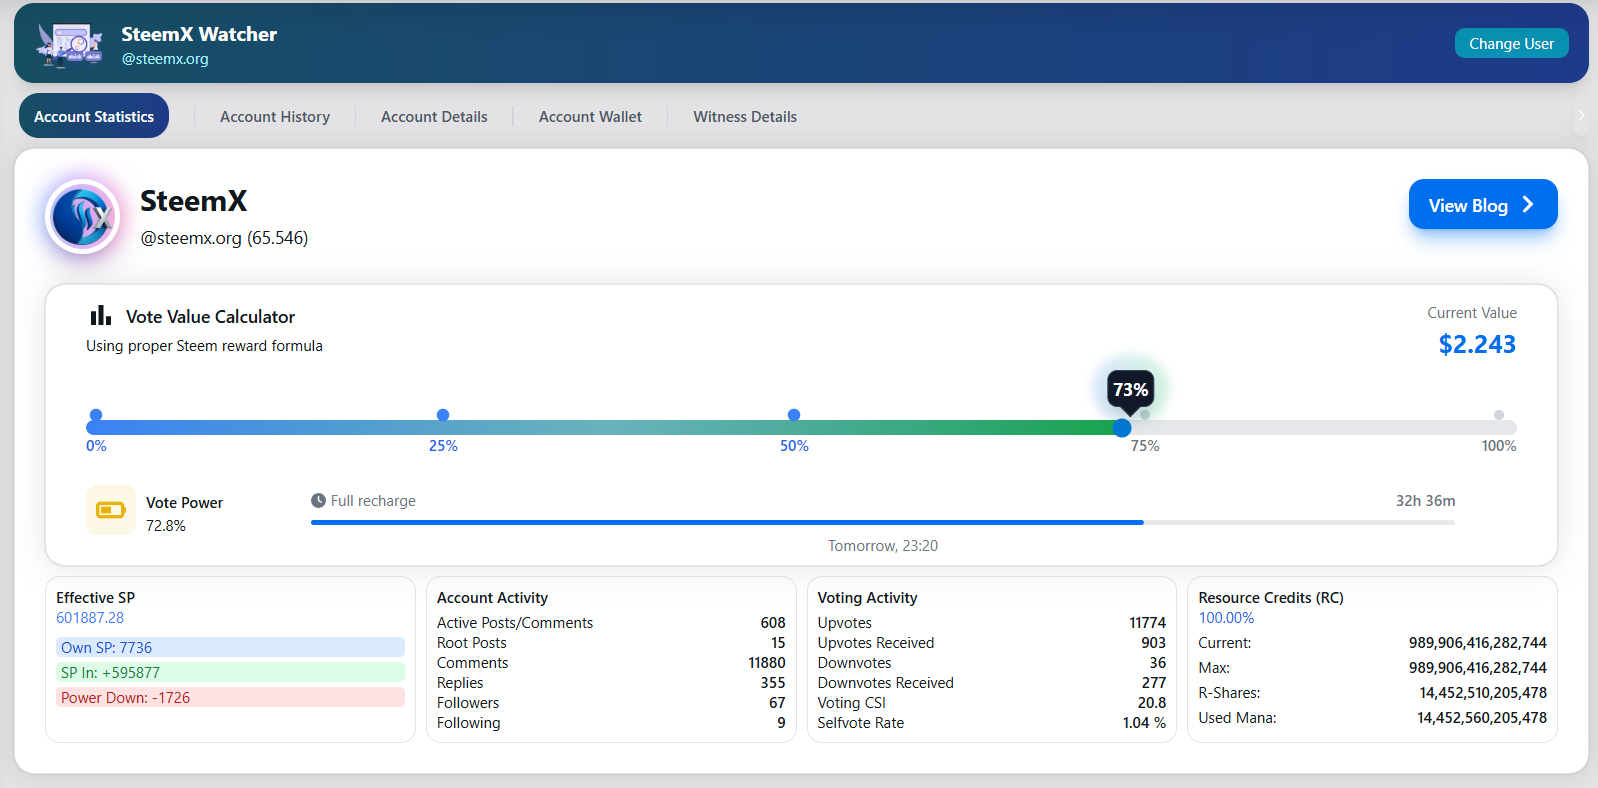This screenshot has width=1598, height=788.
Task: Click the Used Mana value row
Action: coord(1373,718)
